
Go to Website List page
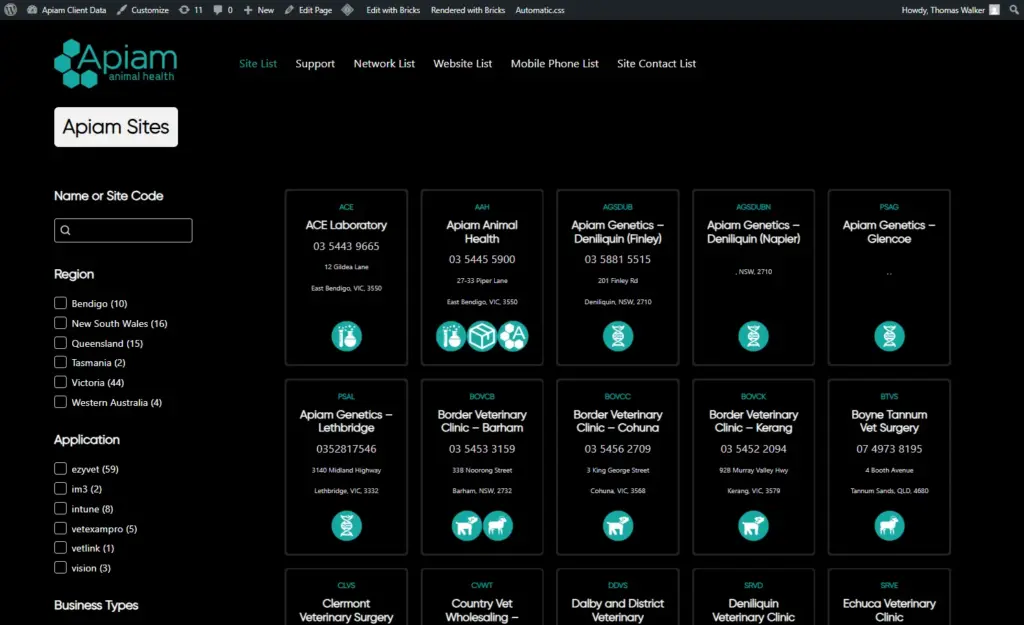[x=462, y=63]
